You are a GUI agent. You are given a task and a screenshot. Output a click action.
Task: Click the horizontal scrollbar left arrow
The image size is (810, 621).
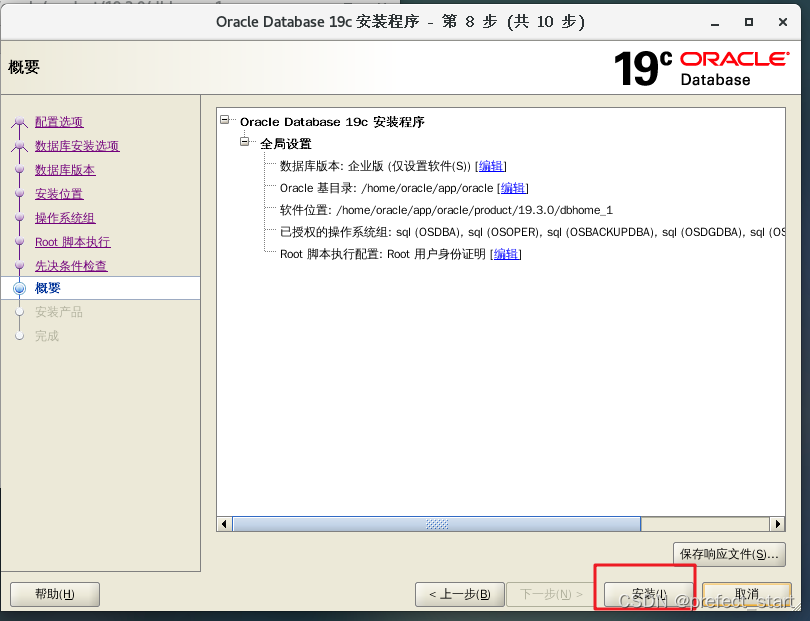pyautogui.click(x=224, y=524)
